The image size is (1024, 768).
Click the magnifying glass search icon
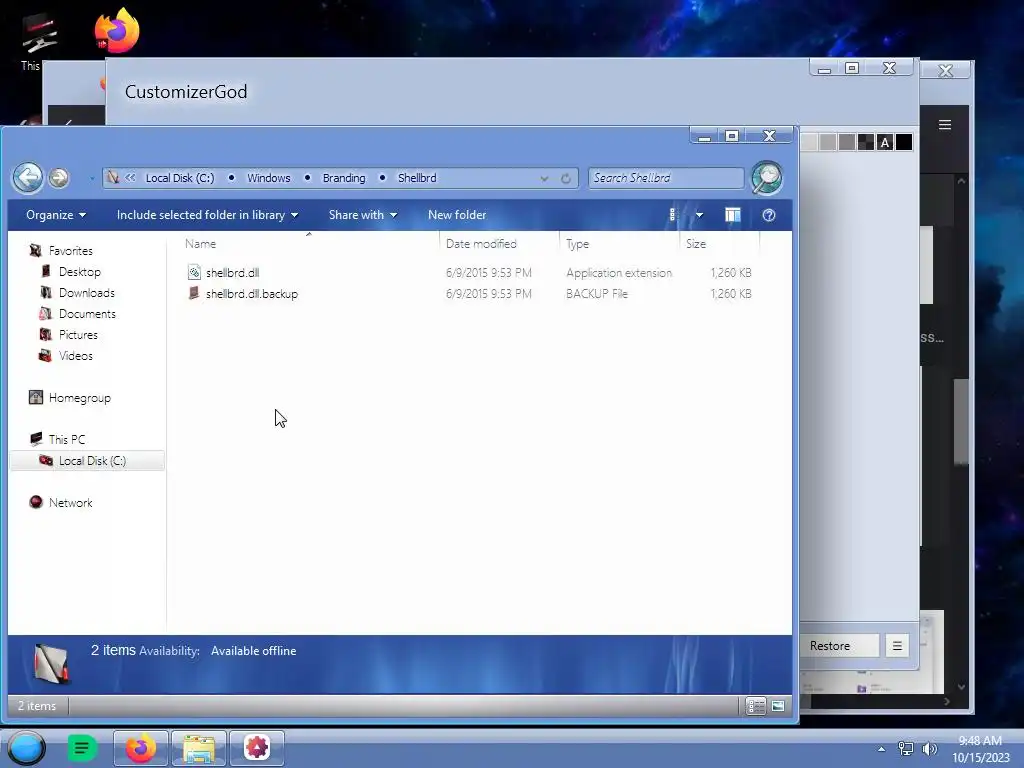click(x=767, y=178)
